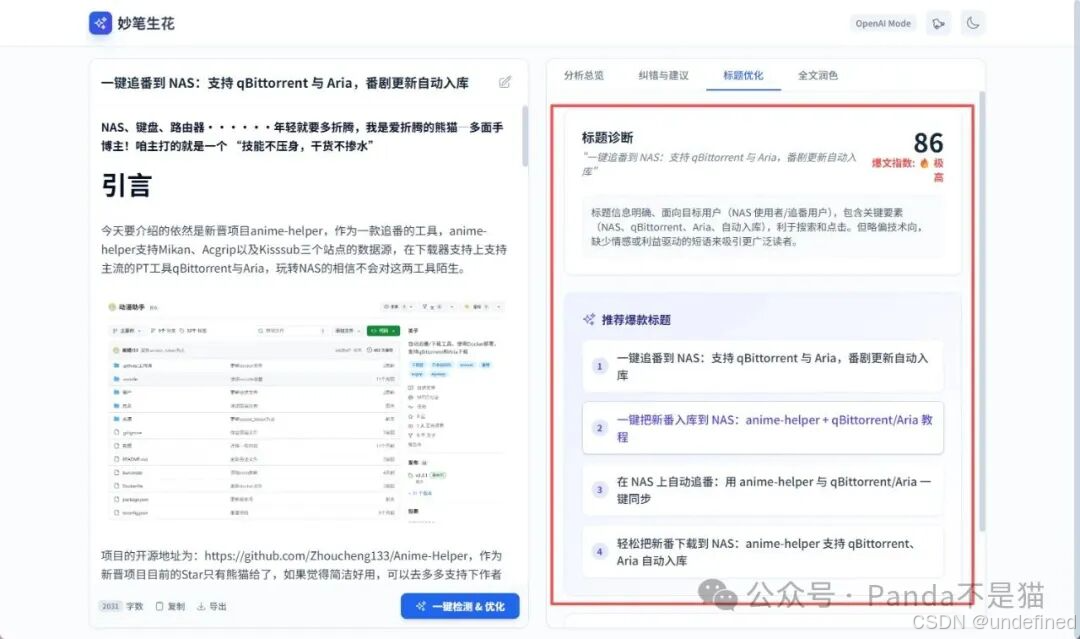Click the 导出 export button
This screenshot has height=639, width=1080.
coord(211,606)
